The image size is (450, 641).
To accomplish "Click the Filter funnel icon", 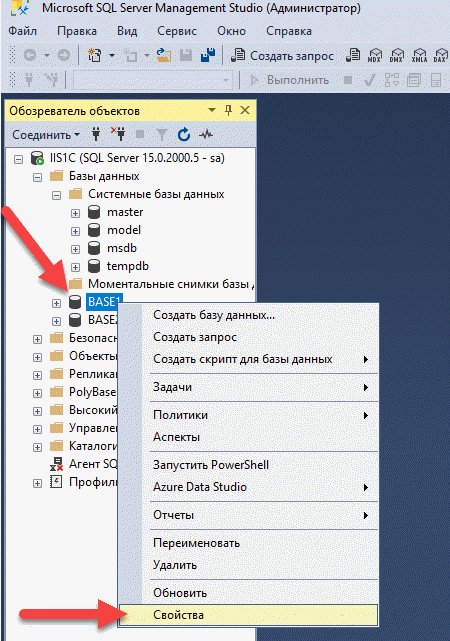I will click(x=162, y=134).
